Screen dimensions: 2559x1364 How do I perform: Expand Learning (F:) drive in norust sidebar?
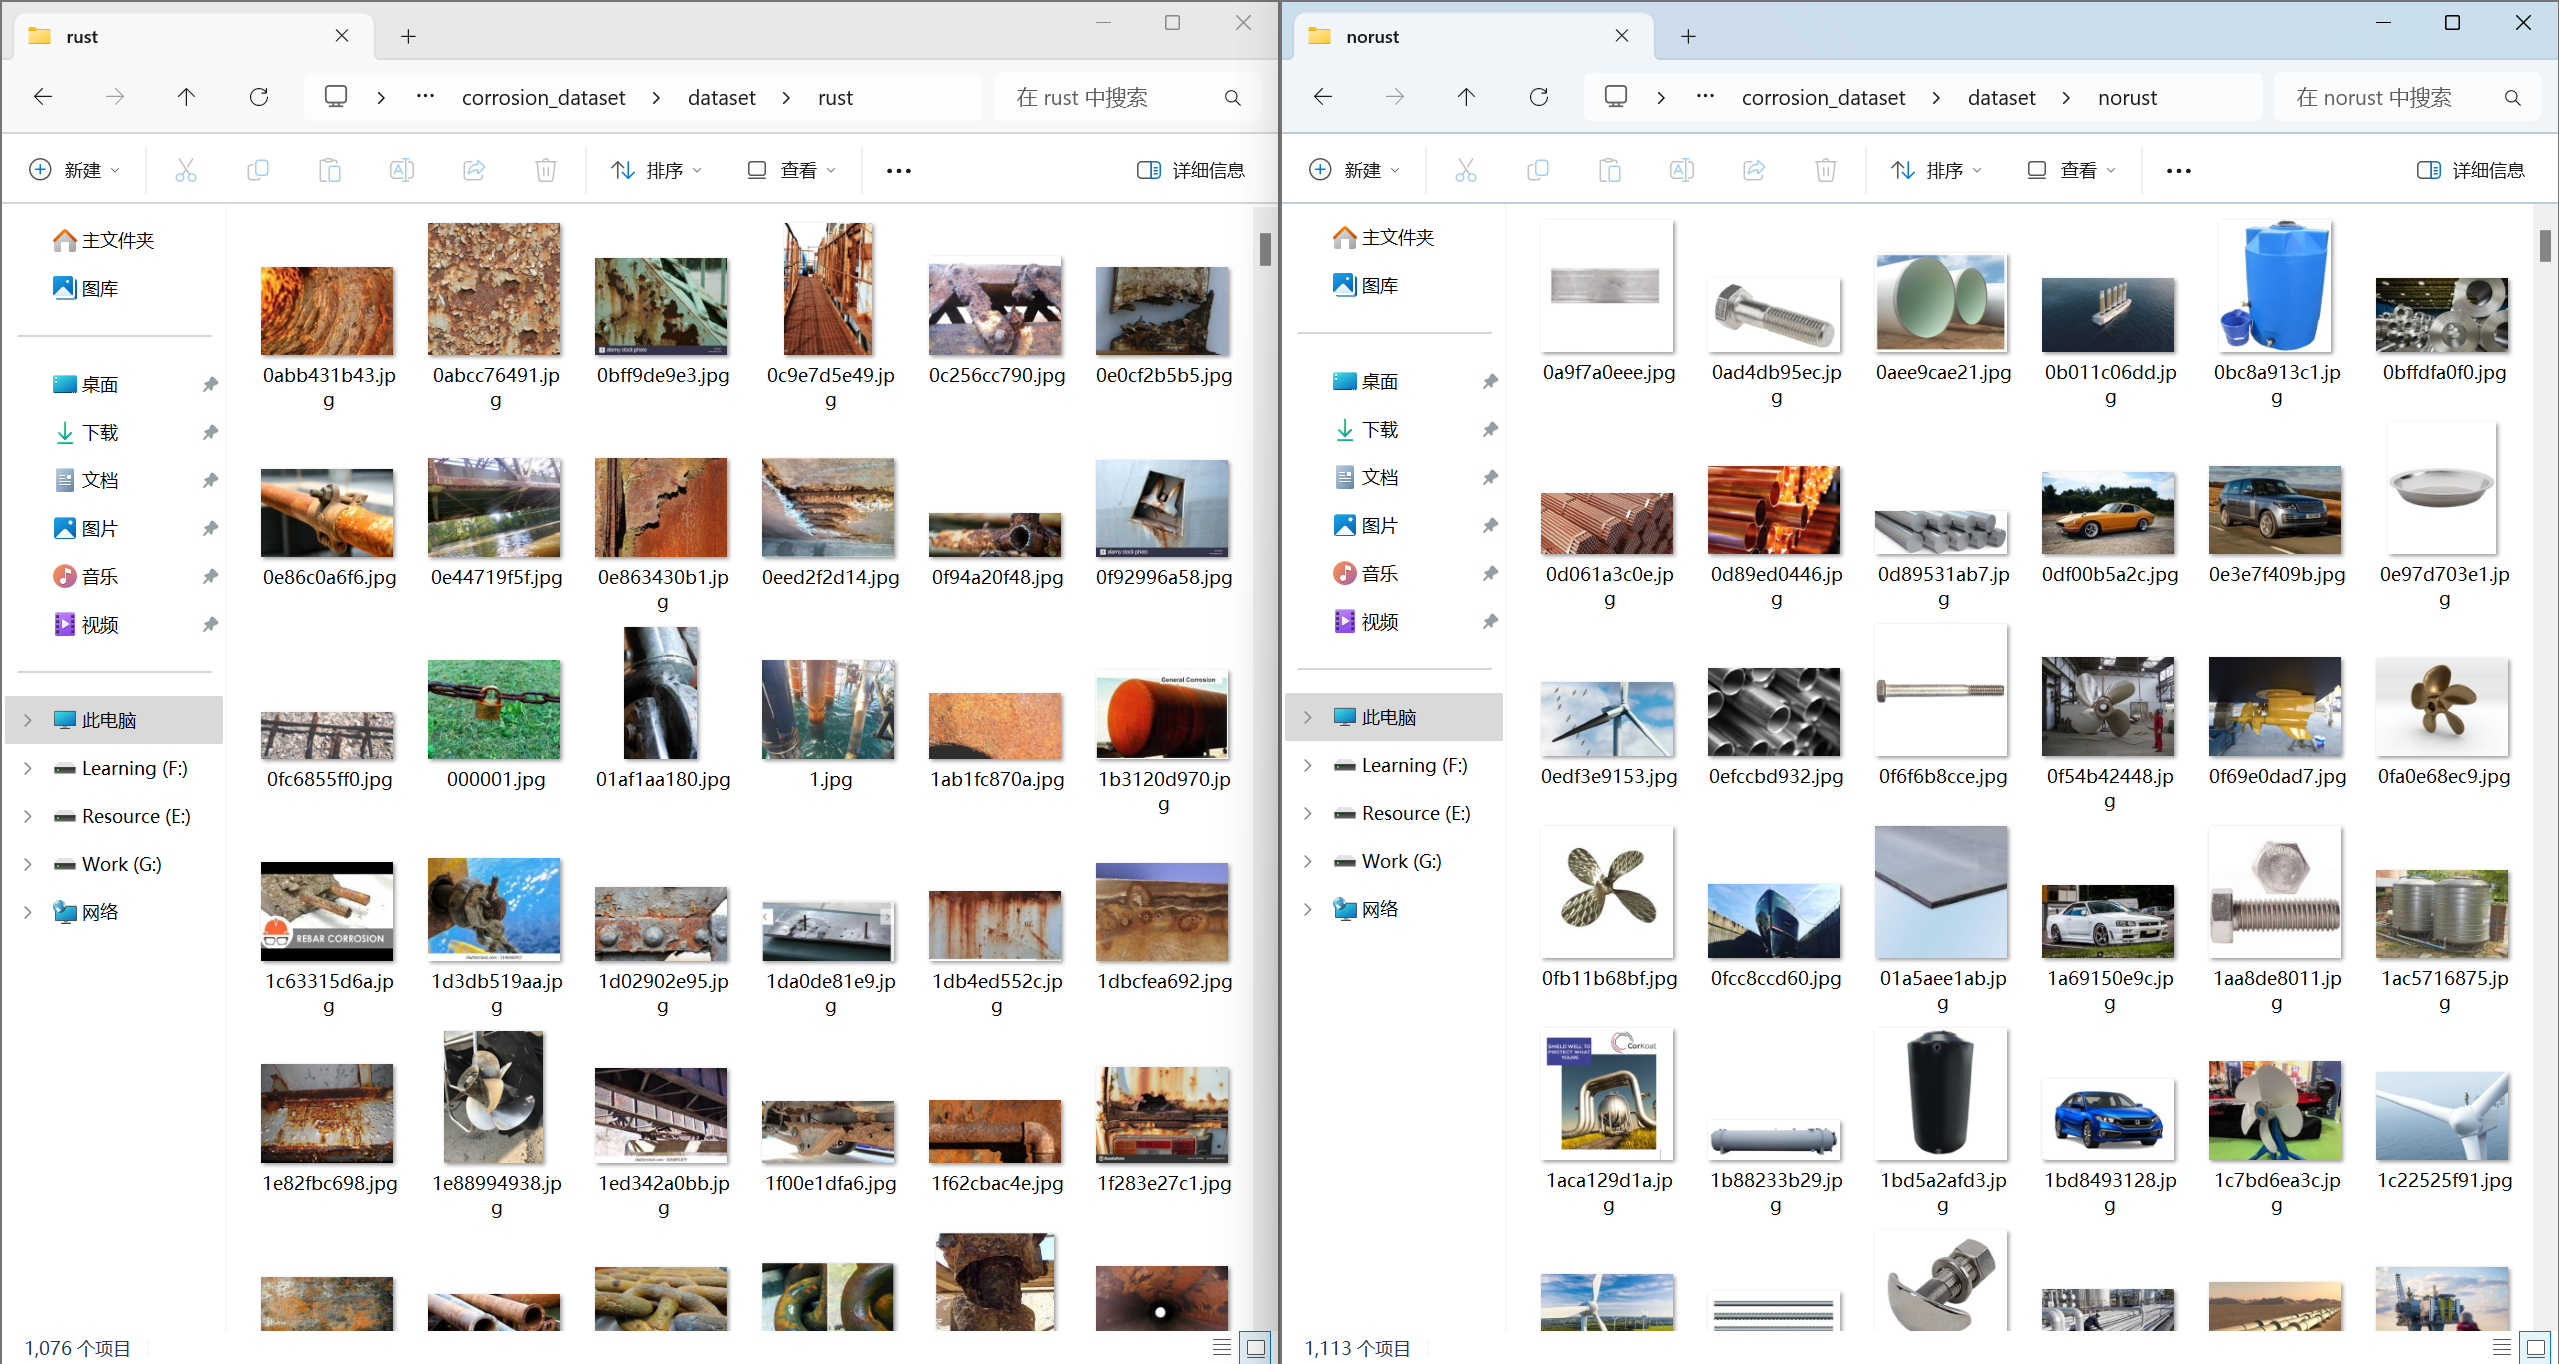[1307, 765]
